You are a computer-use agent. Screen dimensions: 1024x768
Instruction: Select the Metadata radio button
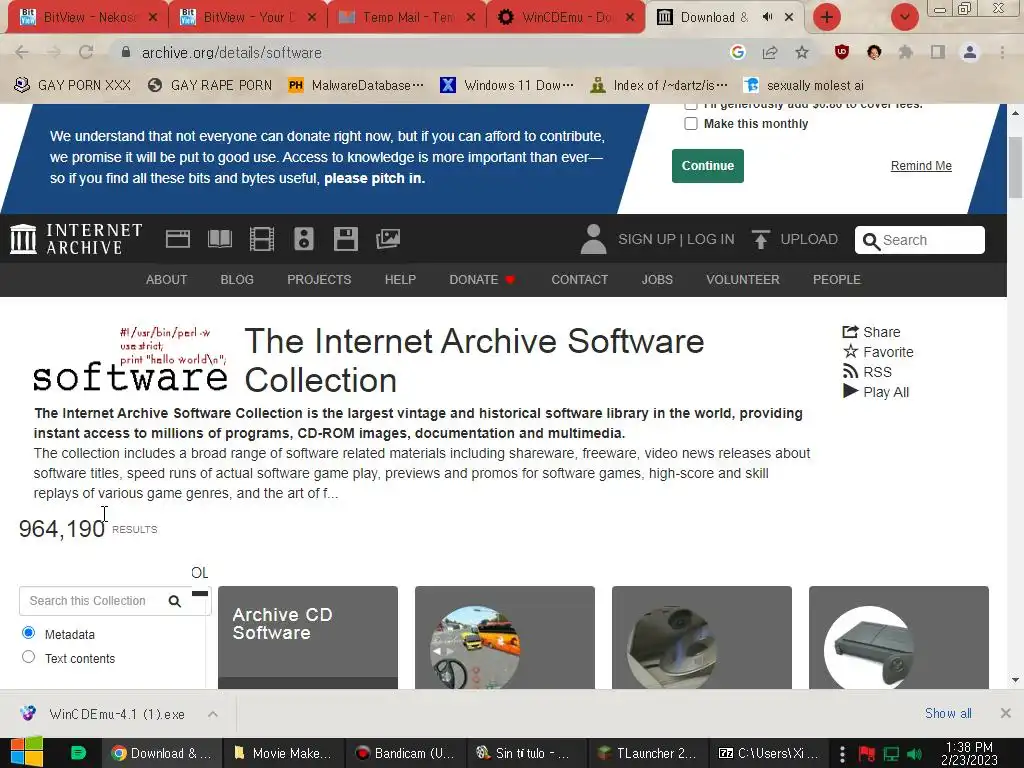(28, 633)
